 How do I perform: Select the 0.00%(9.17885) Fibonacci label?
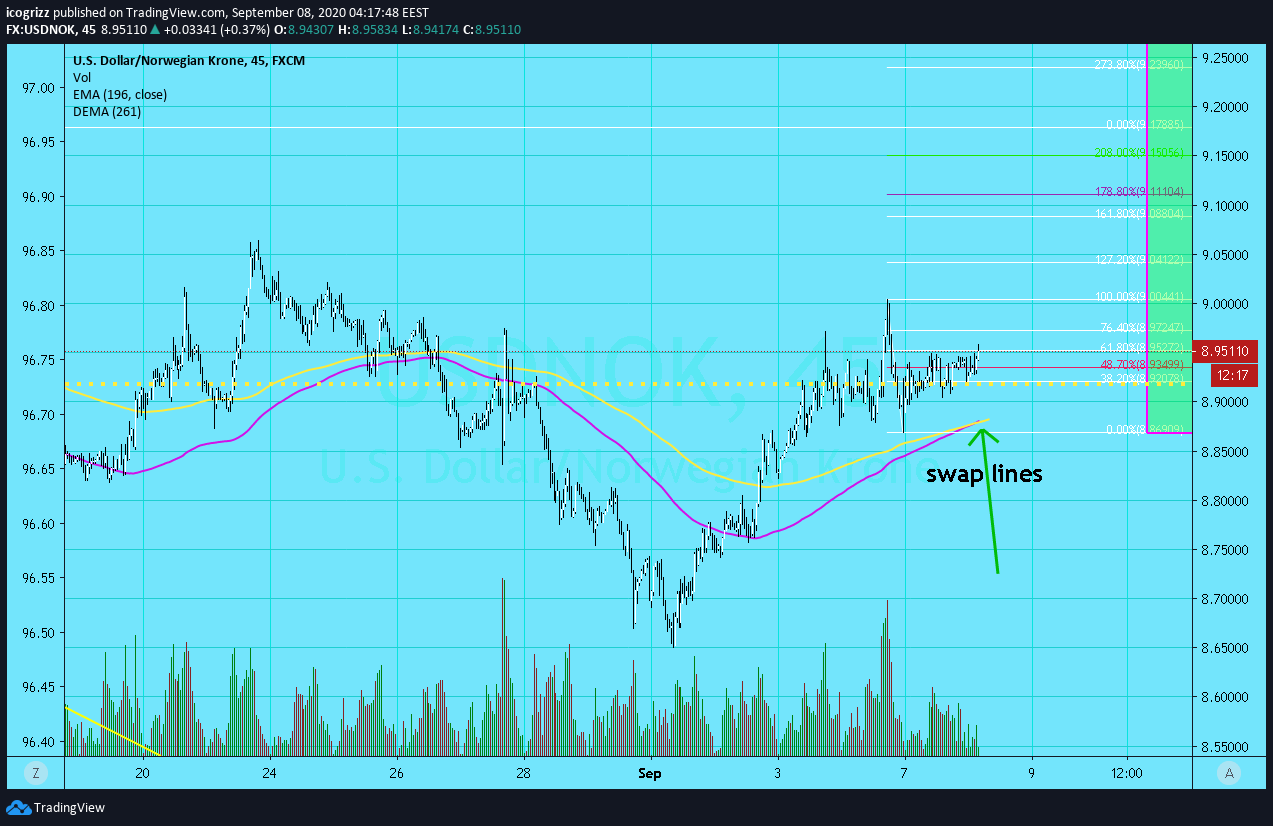point(1145,125)
